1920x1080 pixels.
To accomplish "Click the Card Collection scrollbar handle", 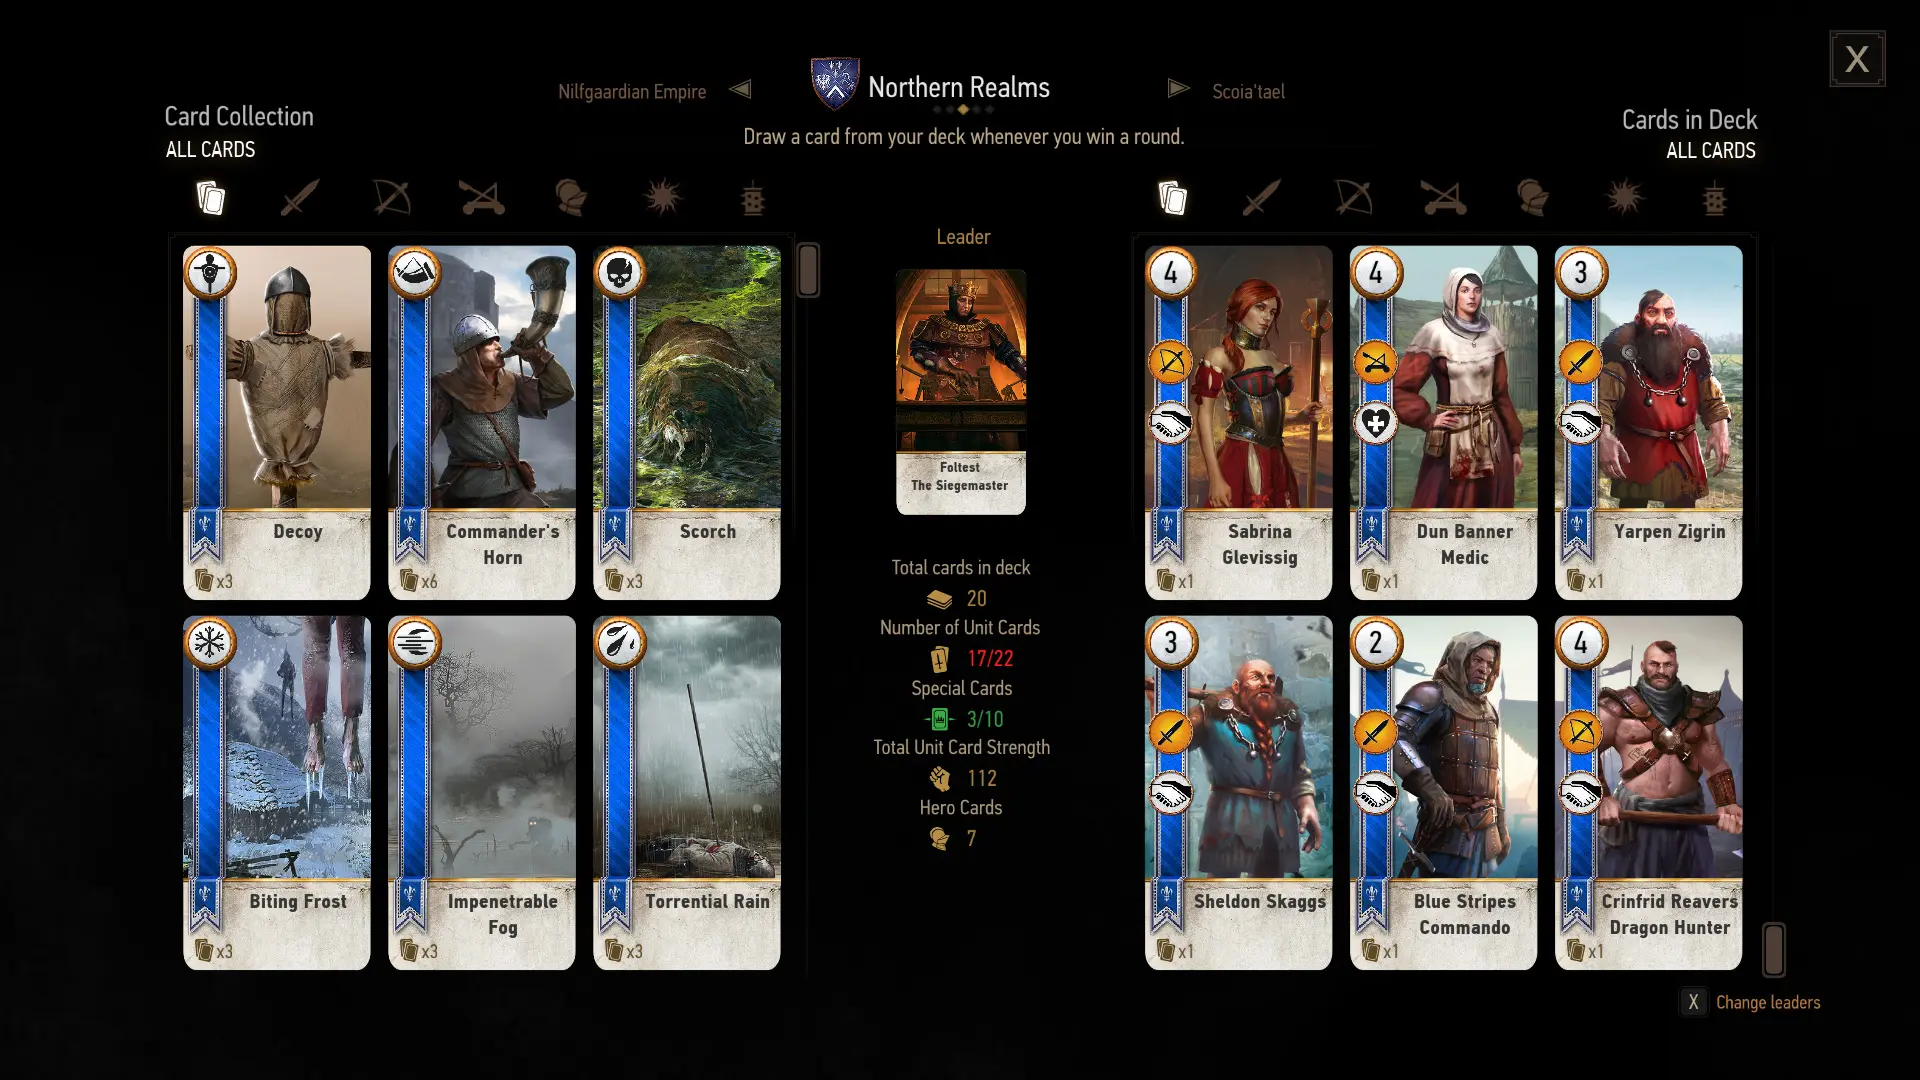I will 808,270.
